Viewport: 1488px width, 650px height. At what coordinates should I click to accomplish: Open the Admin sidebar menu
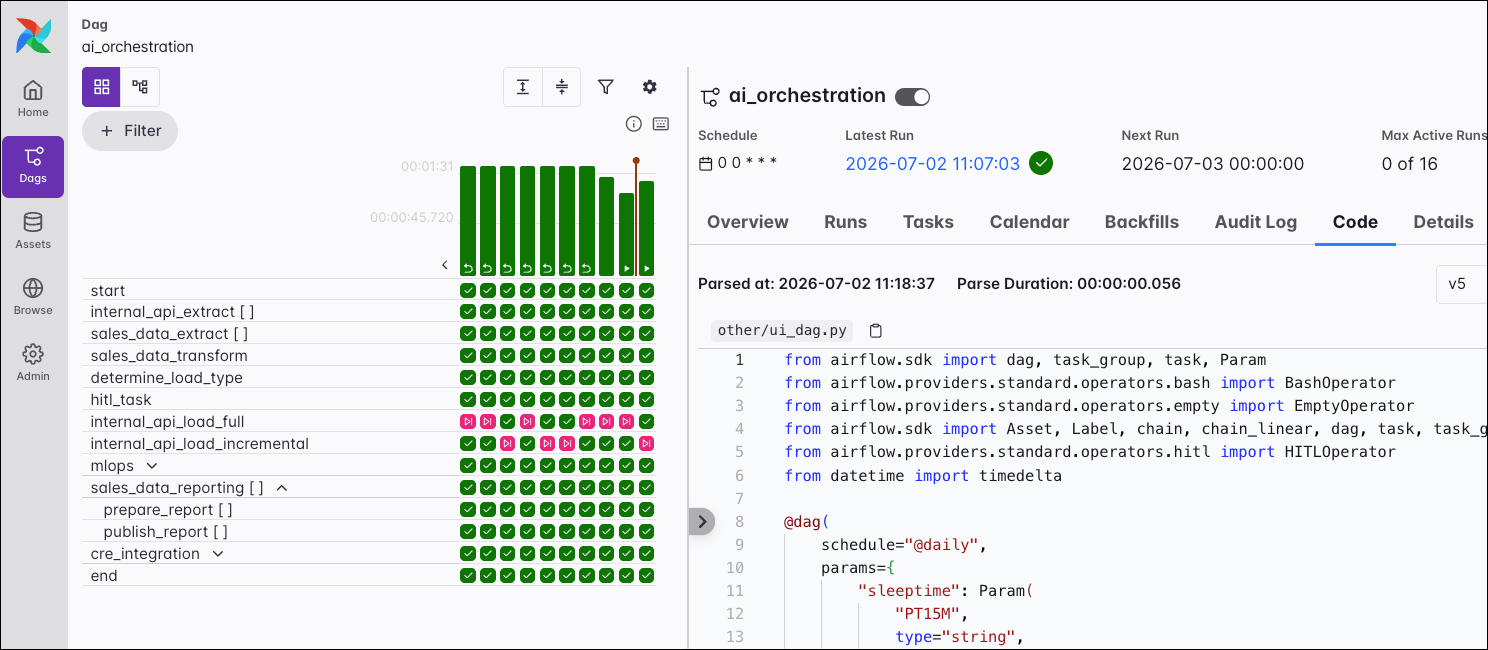click(x=33, y=363)
